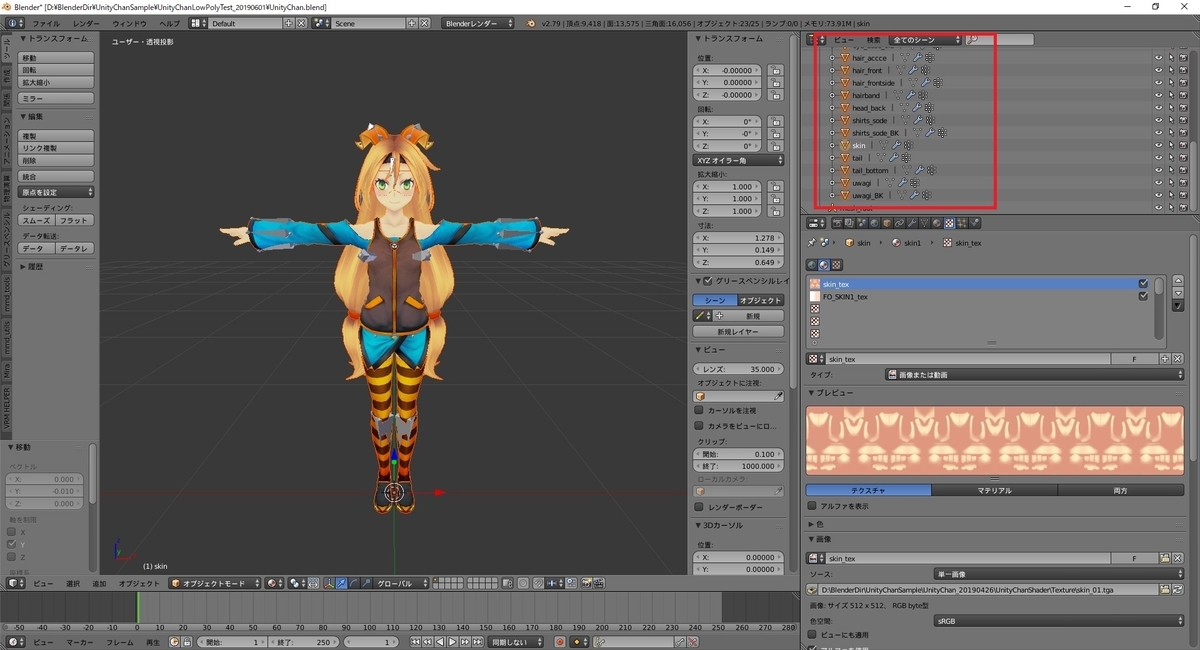The image size is (1200, 650).
Task: Switch preview to the Material tab
Action: (994, 490)
